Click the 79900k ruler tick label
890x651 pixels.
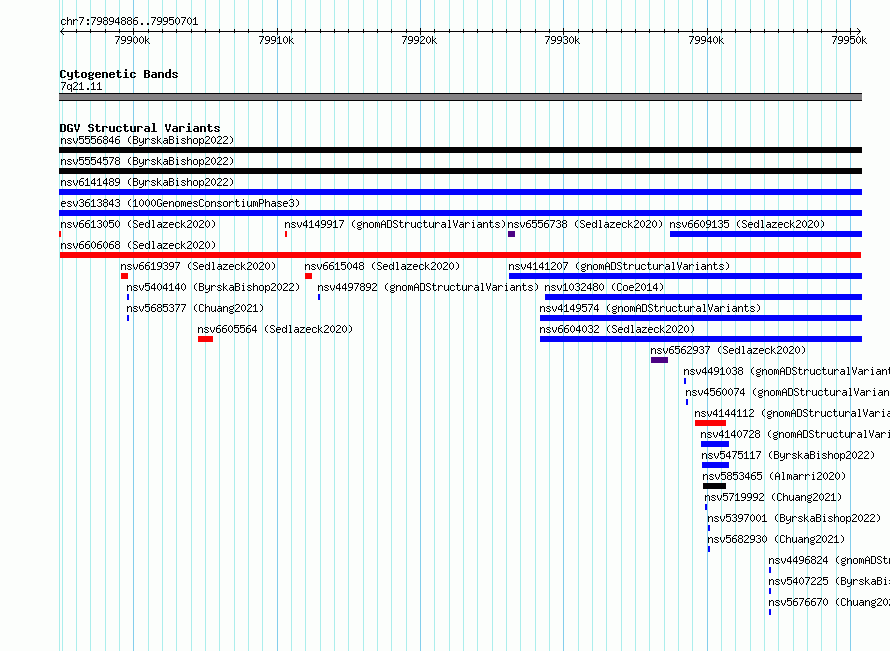132,40
